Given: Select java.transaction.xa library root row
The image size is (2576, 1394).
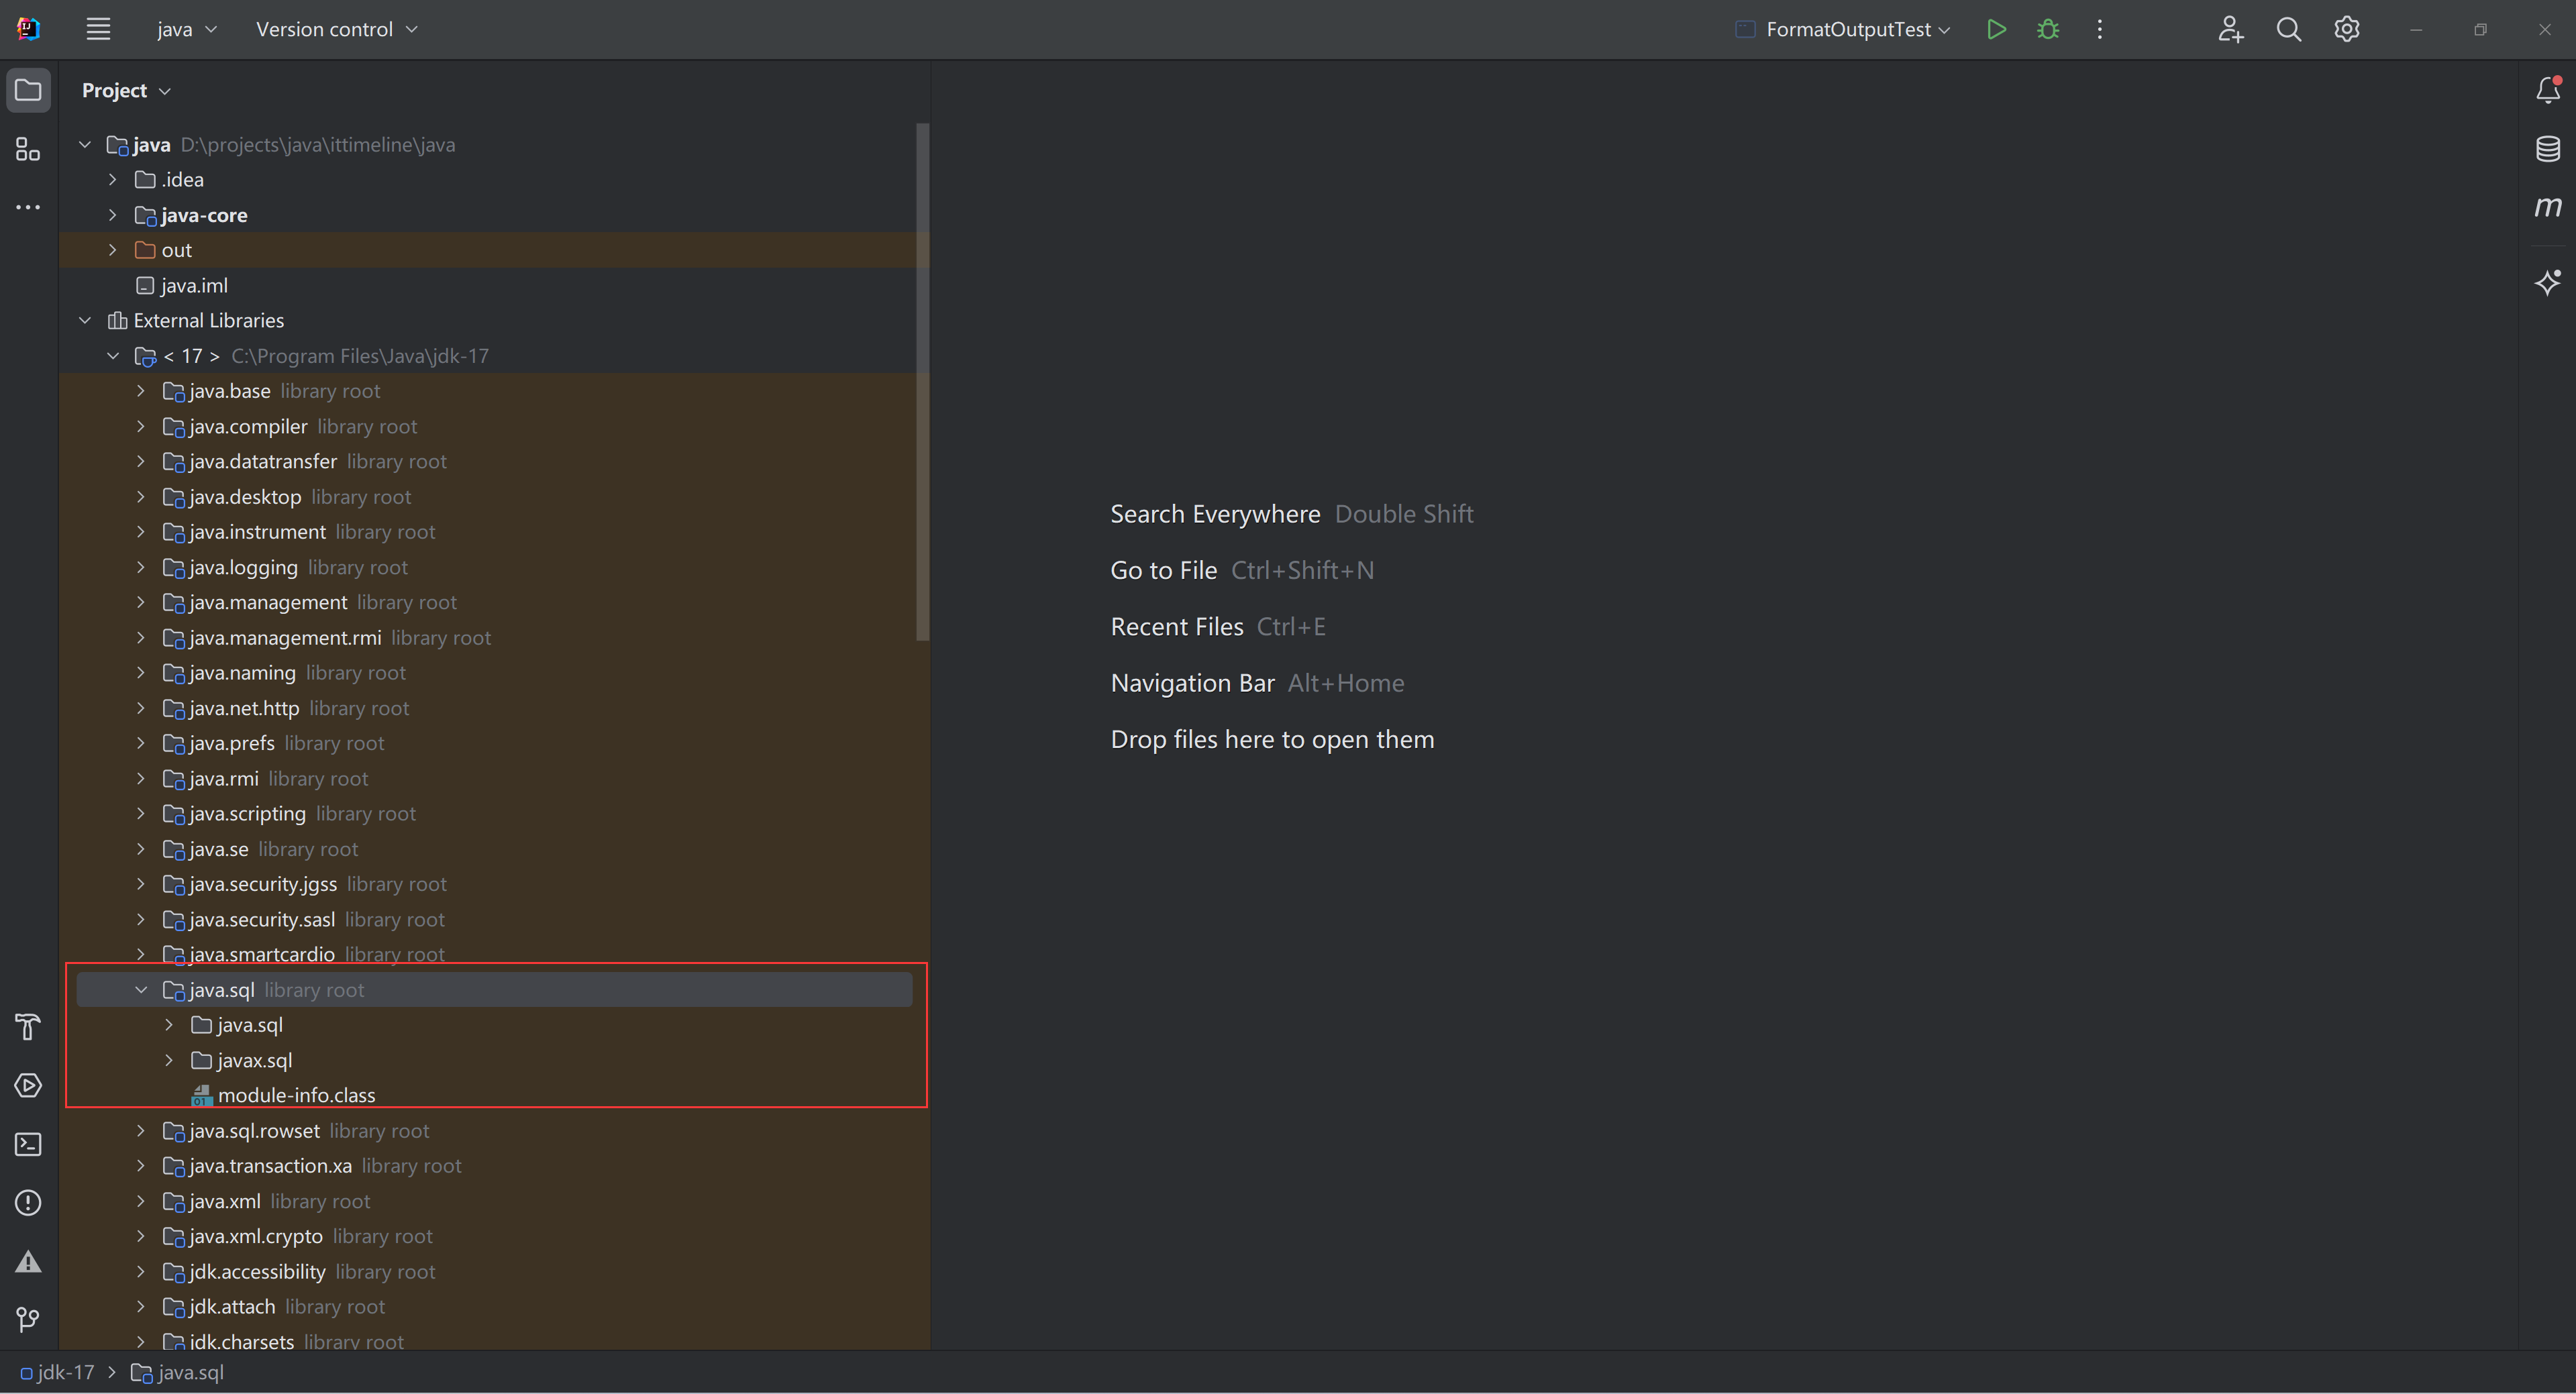Looking at the screenshot, I should click(494, 1166).
